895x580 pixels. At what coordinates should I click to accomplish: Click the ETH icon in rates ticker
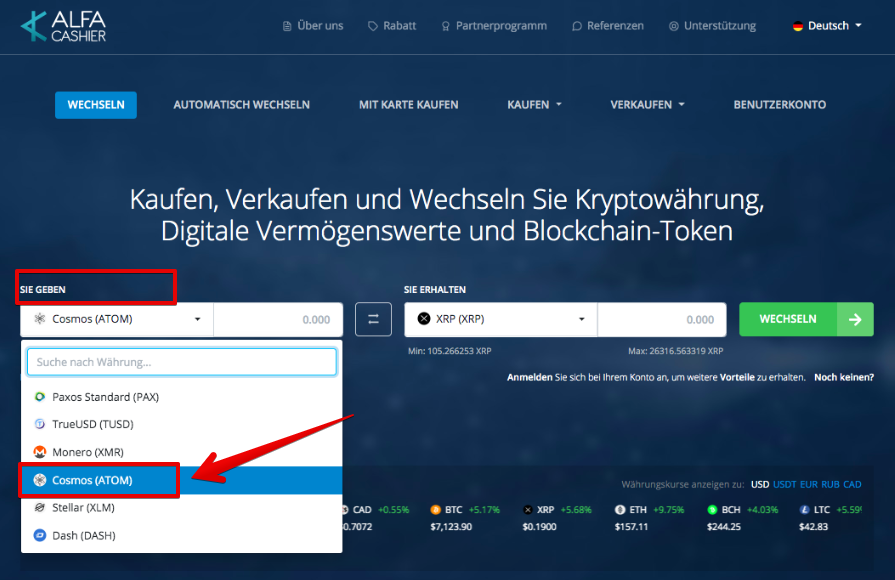(x=620, y=510)
